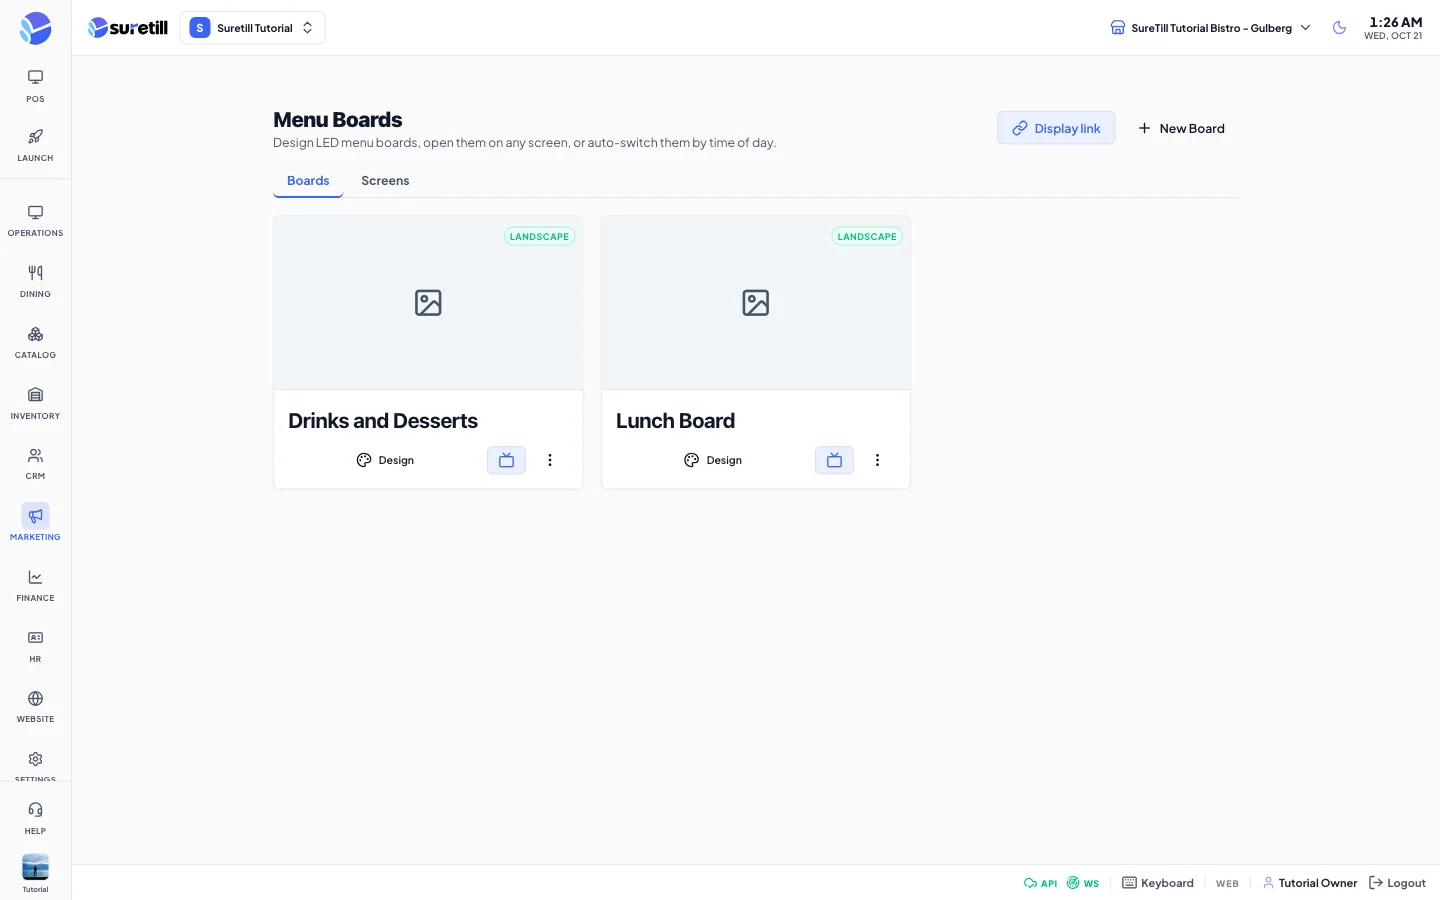
Task: Open the Catalog section
Action: pos(35,343)
